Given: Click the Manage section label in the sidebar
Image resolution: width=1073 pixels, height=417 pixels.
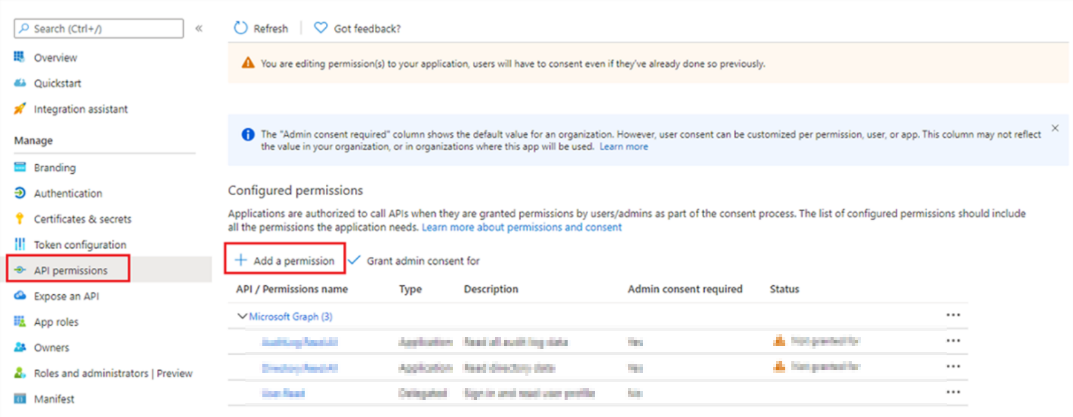Looking at the screenshot, I should [33, 140].
